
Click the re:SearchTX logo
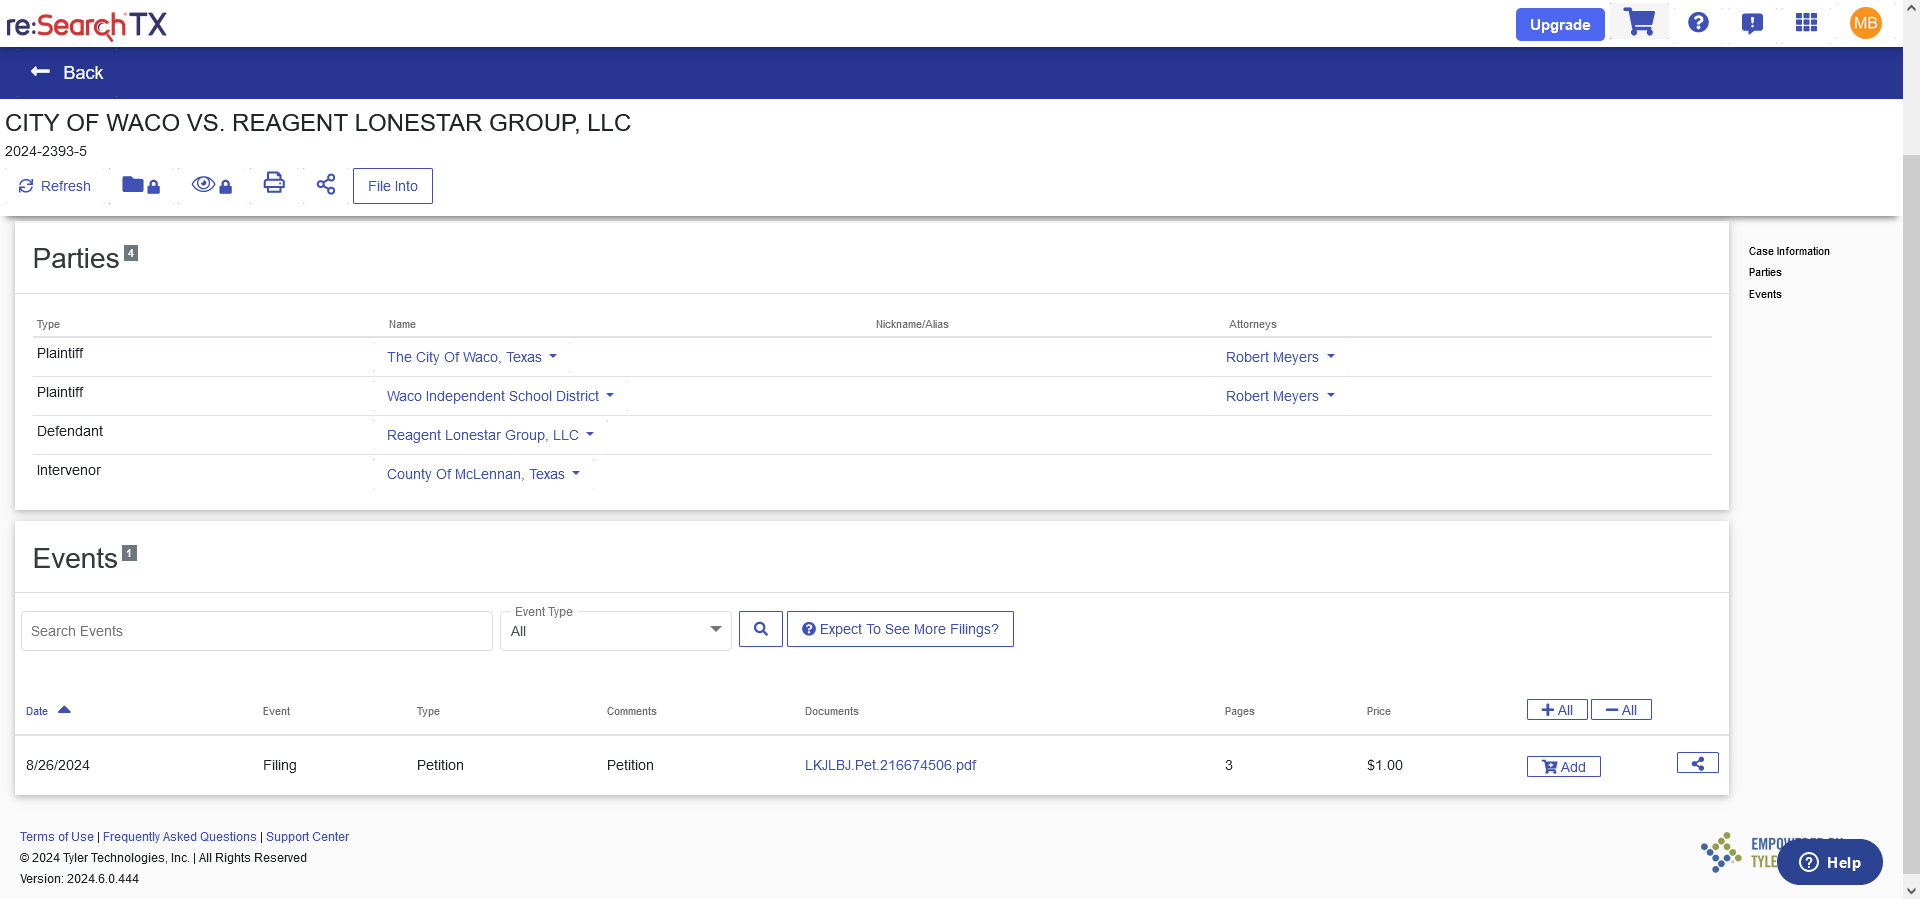[87, 24]
